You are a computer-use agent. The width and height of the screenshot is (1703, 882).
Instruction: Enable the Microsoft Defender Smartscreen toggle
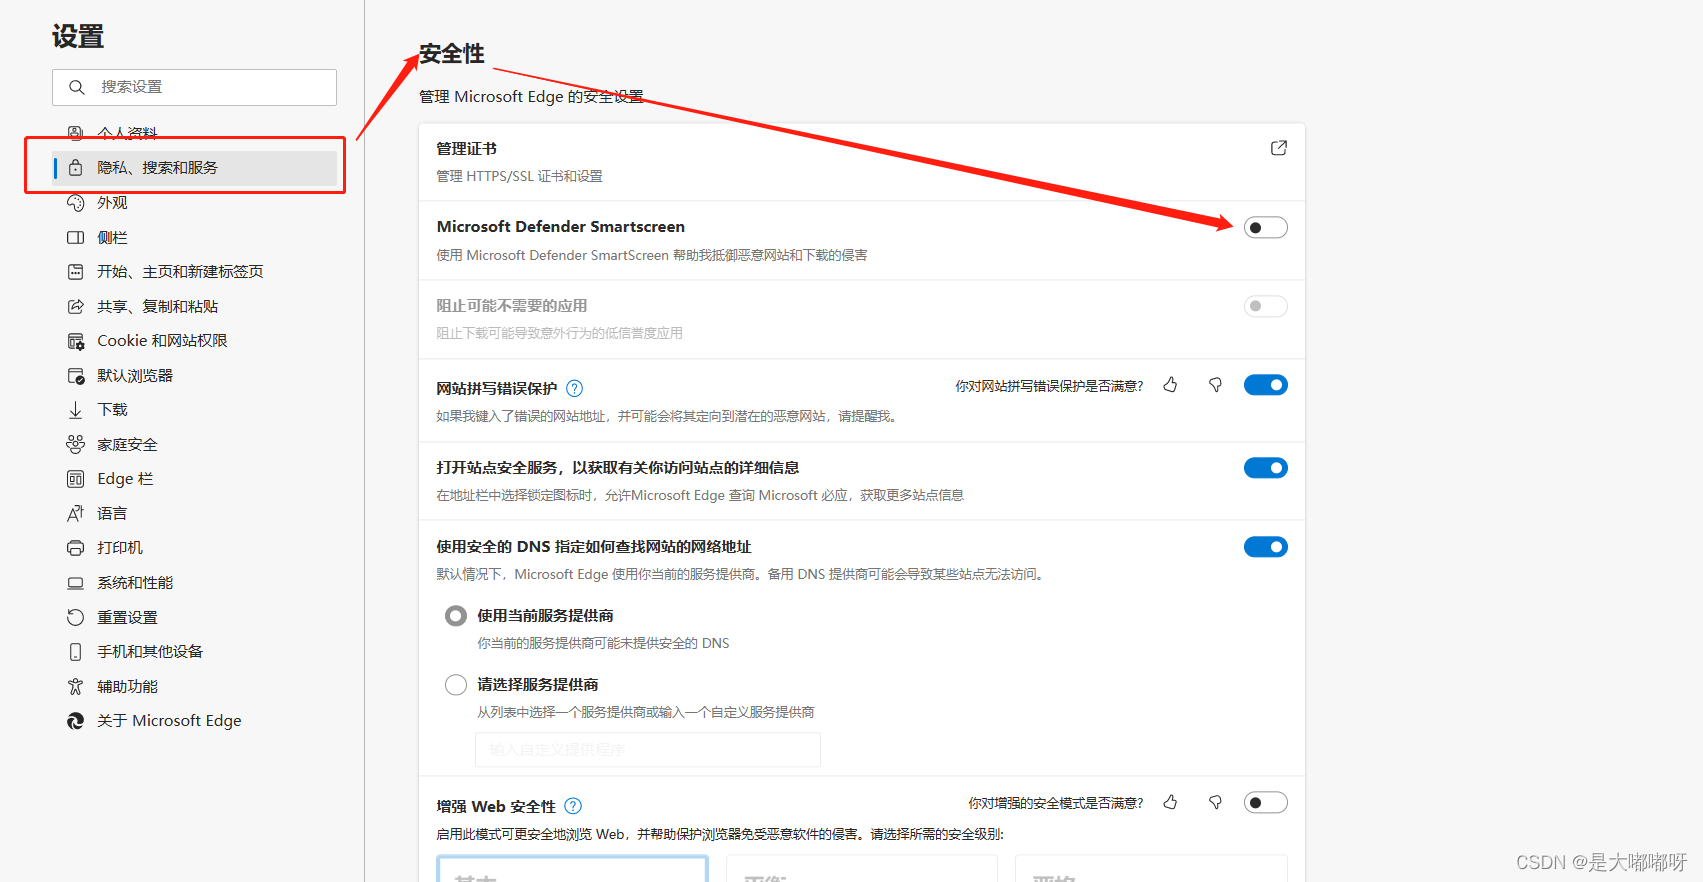[x=1265, y=228]
